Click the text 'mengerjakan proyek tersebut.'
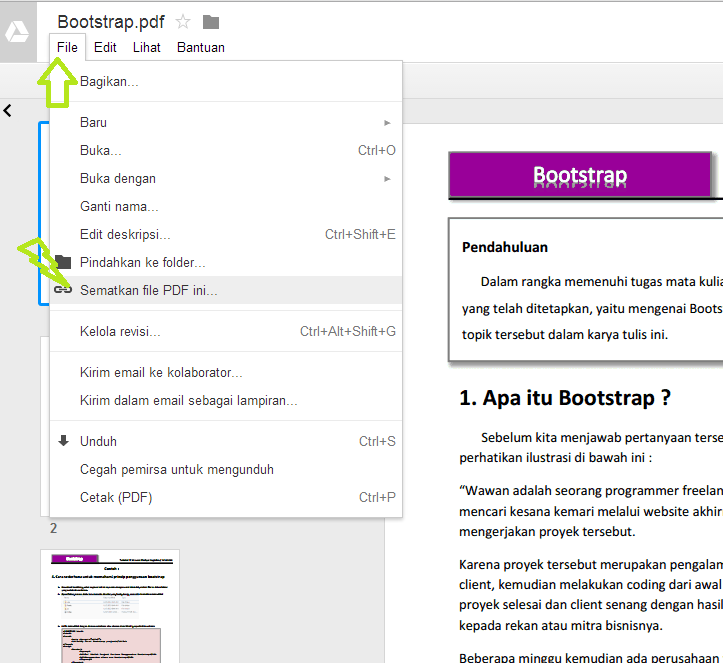 547,532
